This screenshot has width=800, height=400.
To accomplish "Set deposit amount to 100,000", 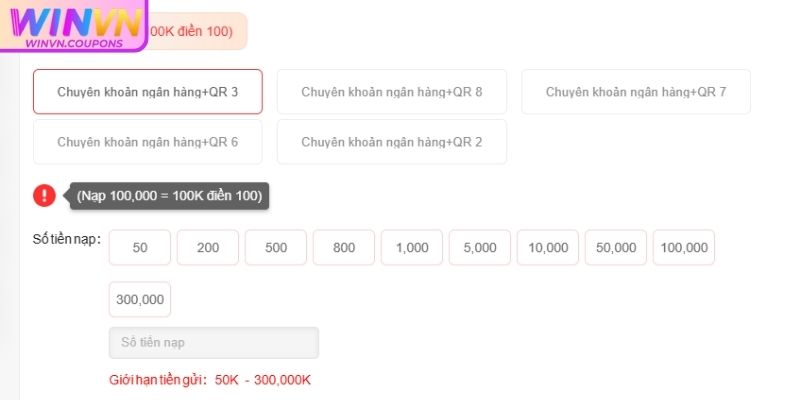I will pos(684,248).
